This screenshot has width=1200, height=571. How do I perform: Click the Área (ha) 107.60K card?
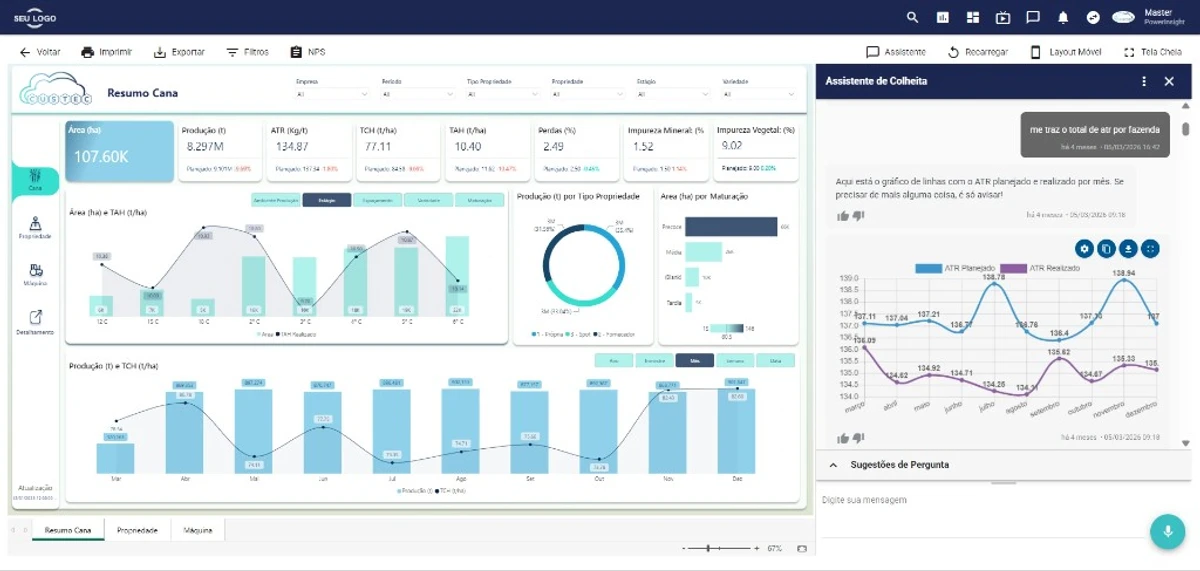coord(120,151)
